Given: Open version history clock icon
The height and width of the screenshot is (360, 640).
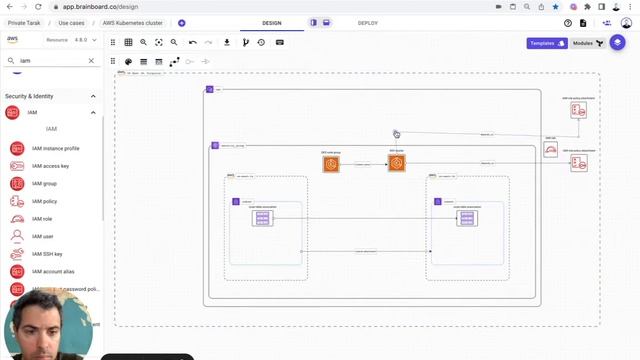Looking at the screenshot, I should coord(261,42).
